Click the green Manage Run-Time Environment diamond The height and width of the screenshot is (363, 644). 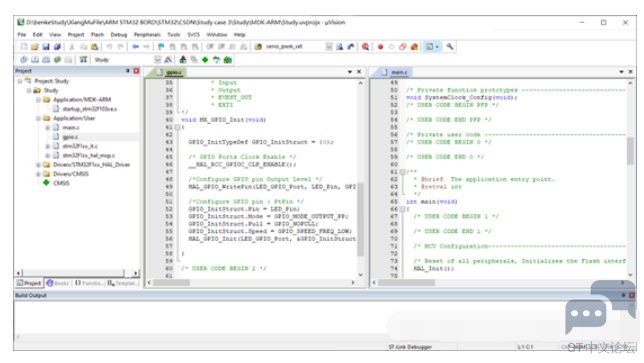coord(205,60)
